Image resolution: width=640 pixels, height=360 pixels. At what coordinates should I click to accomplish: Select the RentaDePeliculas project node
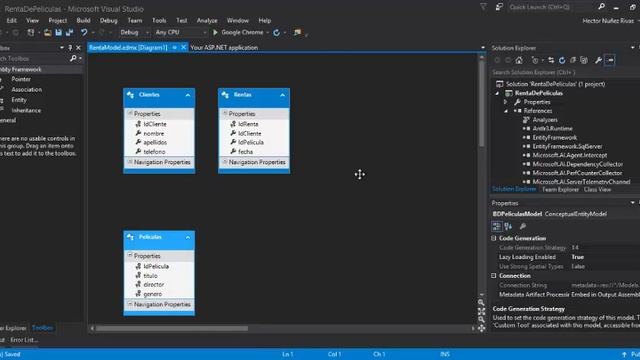[x=538, y=93]
